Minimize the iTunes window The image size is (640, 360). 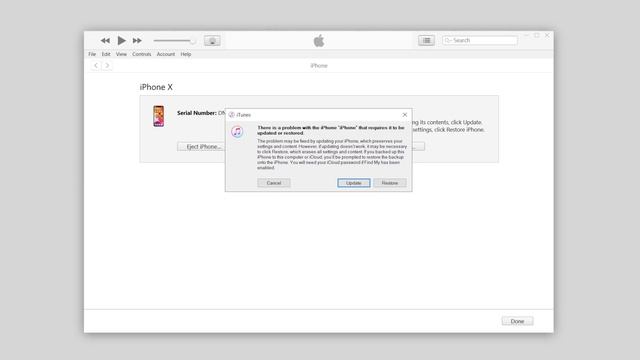(527, 36)
